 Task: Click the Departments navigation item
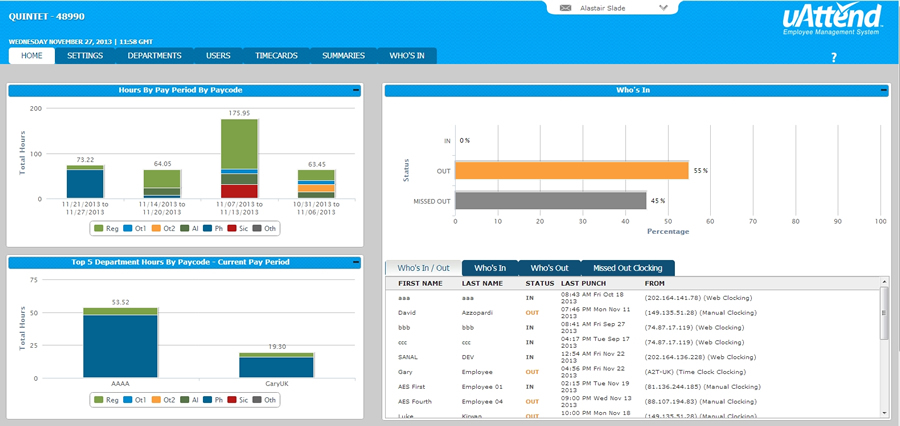click(154, 56)
